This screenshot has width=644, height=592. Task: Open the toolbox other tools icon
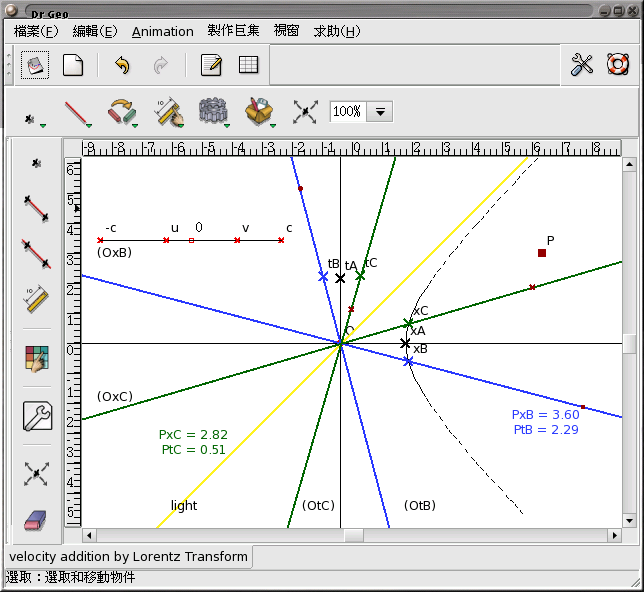[259, 111]
